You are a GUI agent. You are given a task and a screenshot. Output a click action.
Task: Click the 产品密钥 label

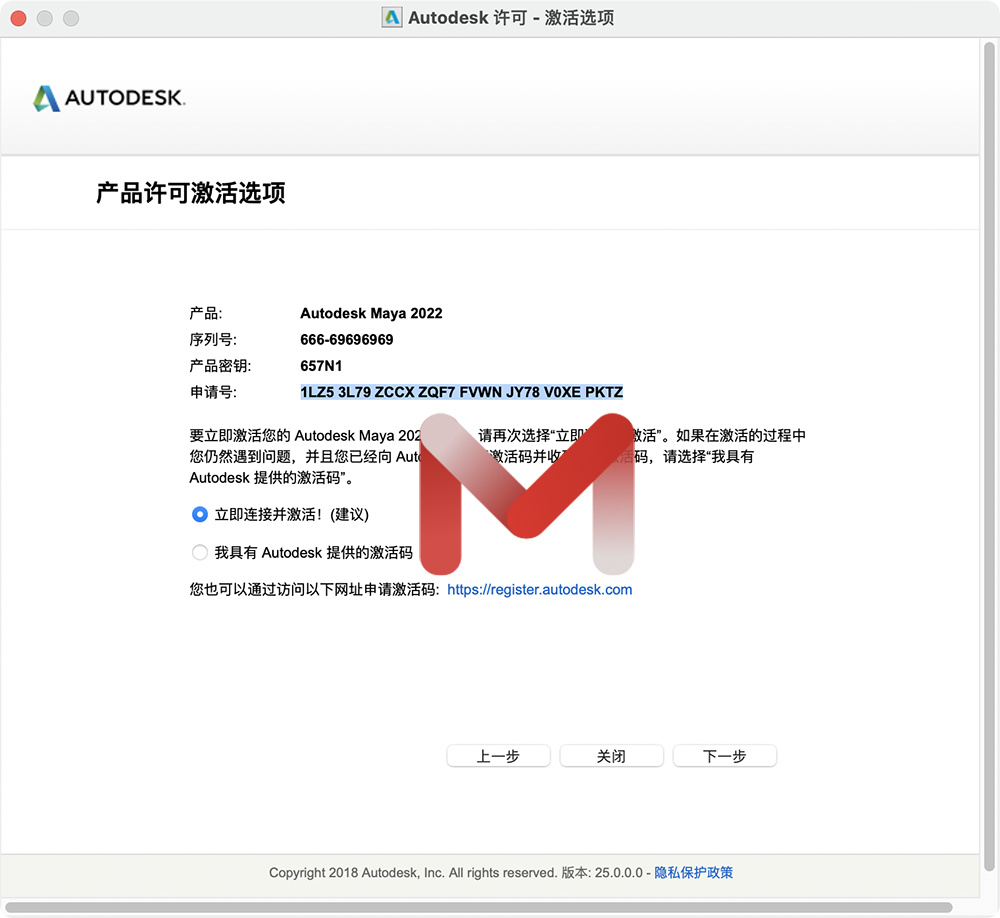[x=220, y=366]
